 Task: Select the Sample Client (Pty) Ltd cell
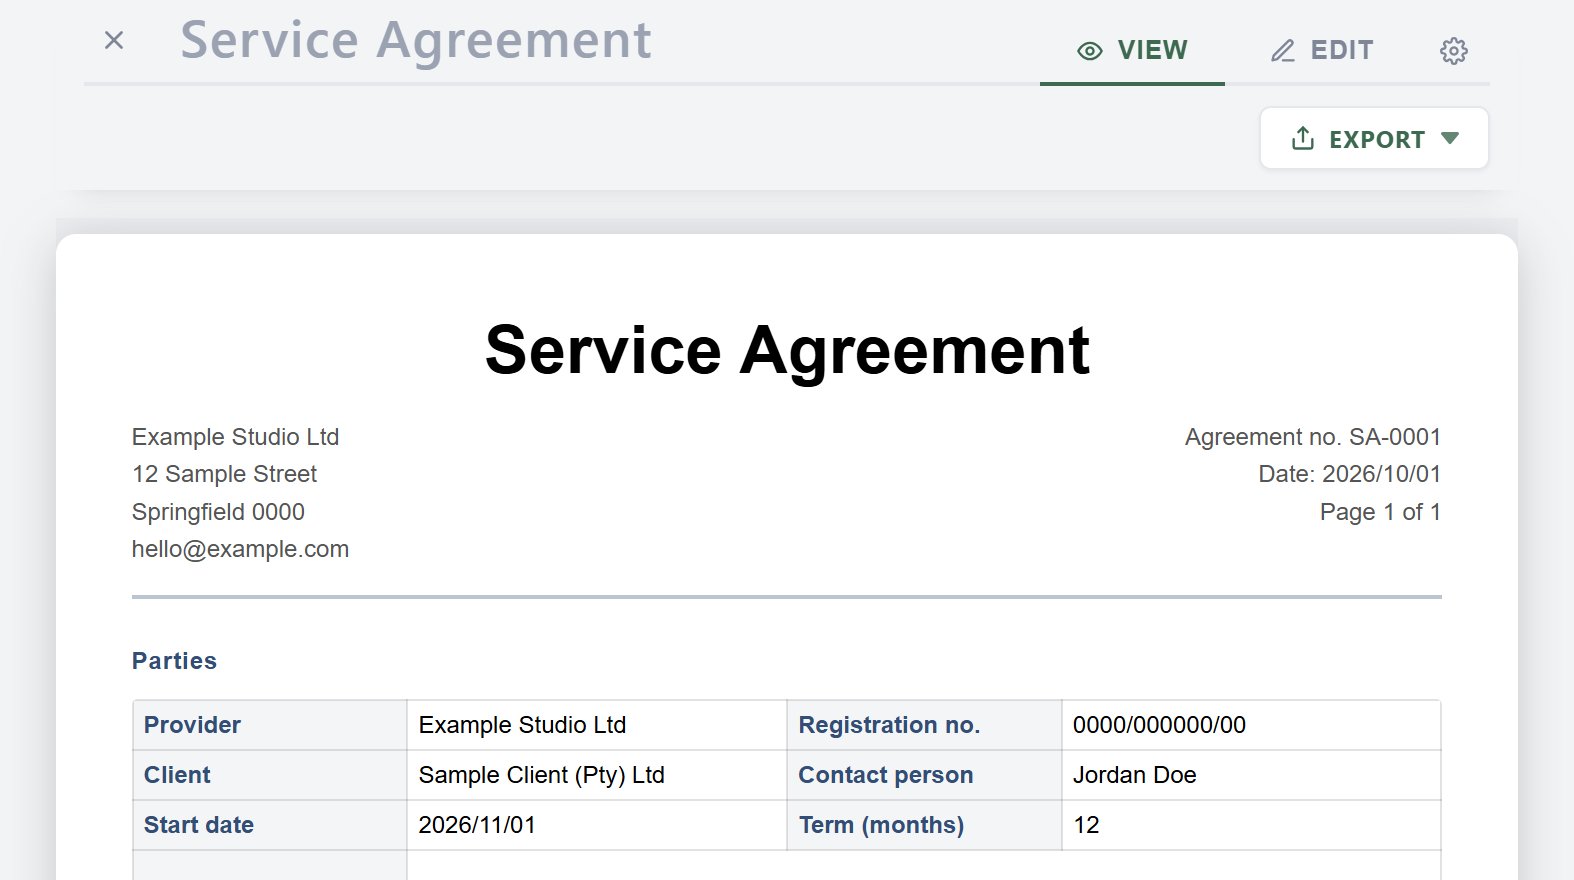point(597,775)
